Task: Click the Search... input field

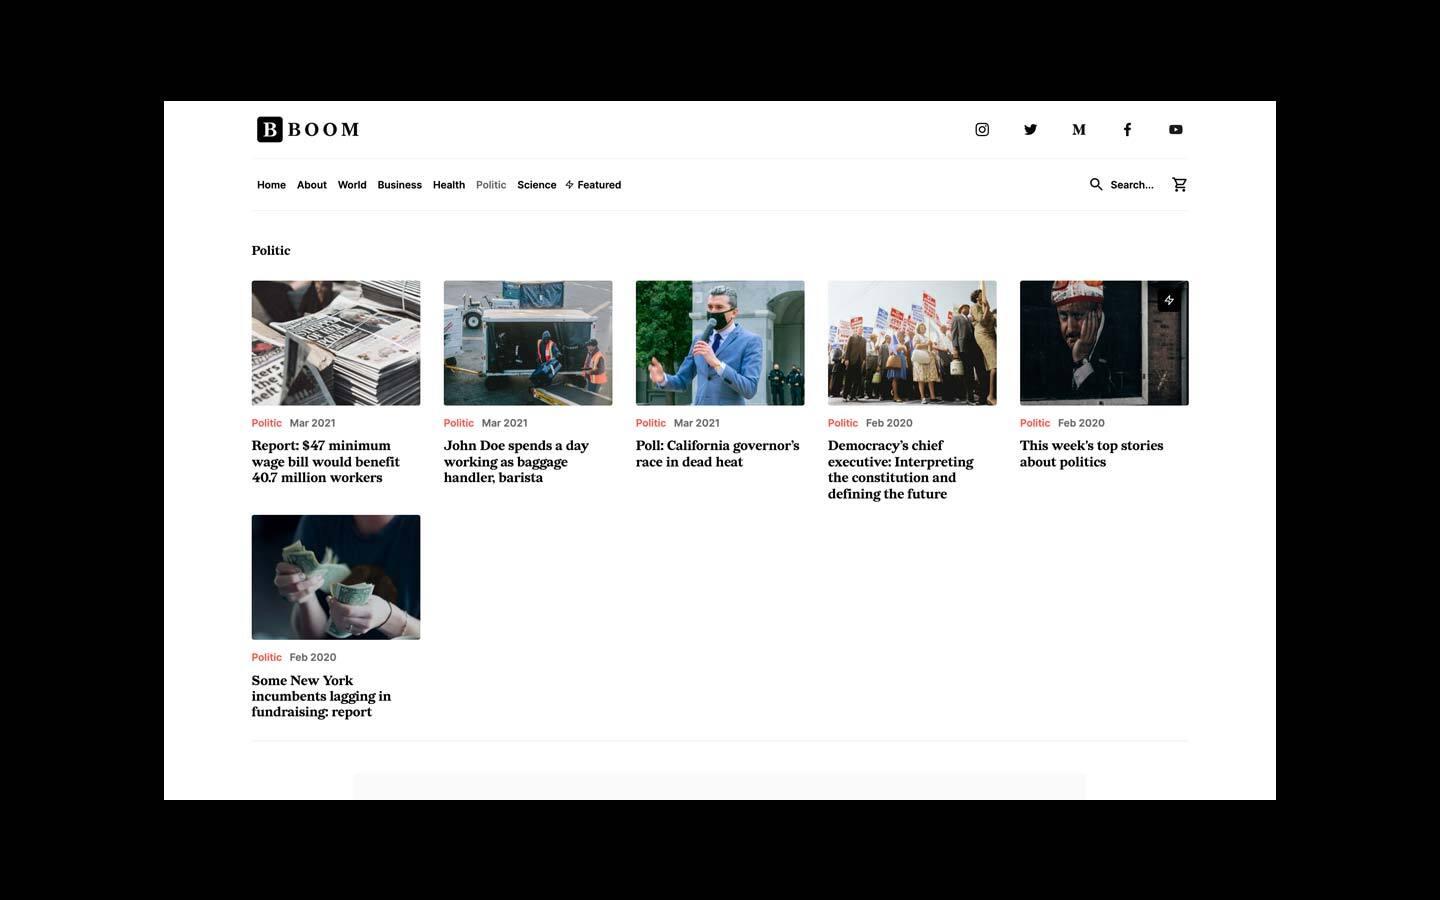Action: tap(1132, 184)
